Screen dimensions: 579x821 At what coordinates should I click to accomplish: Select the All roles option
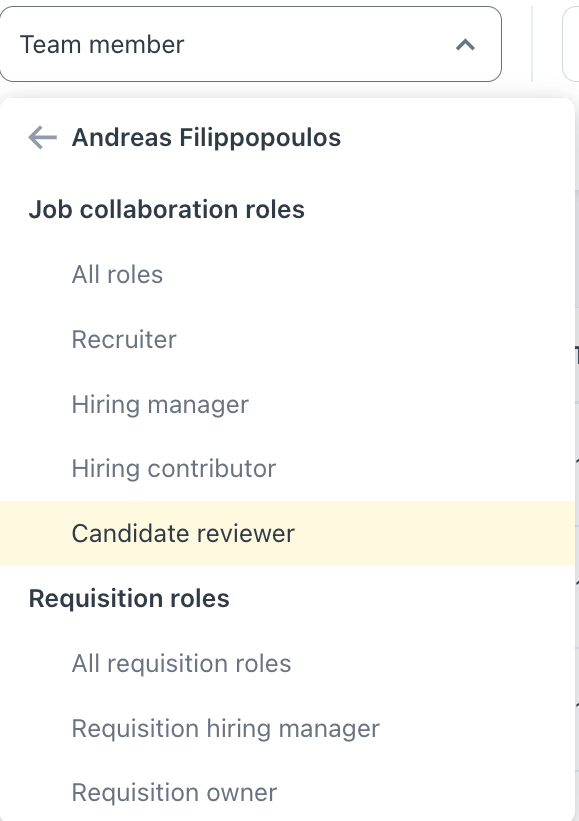pyautogui.click(x=117, y=274)
